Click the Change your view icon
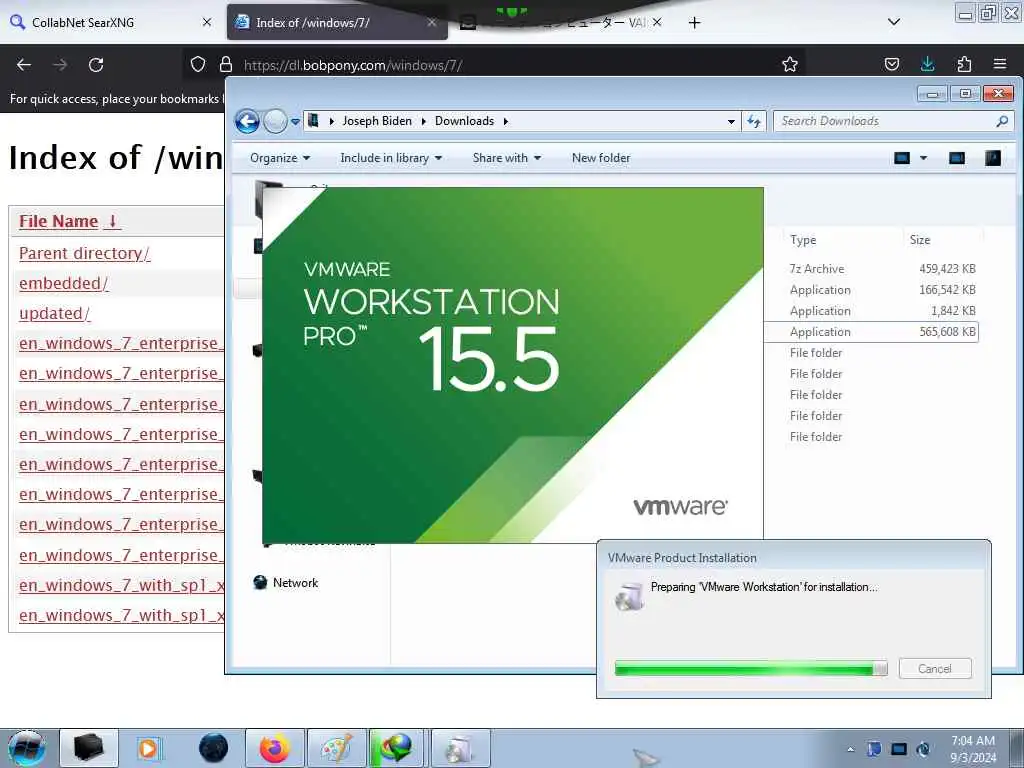This screenshot has height=768, width=1024. point(902,158)
